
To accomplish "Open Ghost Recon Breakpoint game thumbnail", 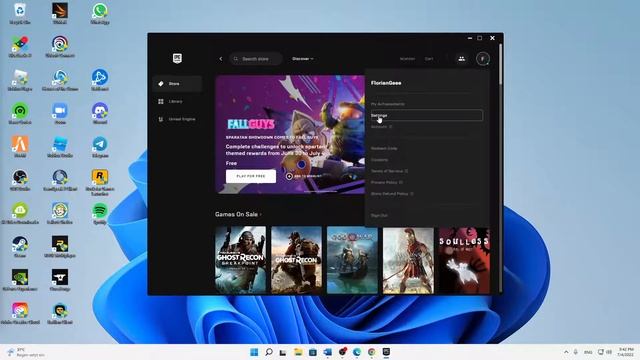I will 240,260.
